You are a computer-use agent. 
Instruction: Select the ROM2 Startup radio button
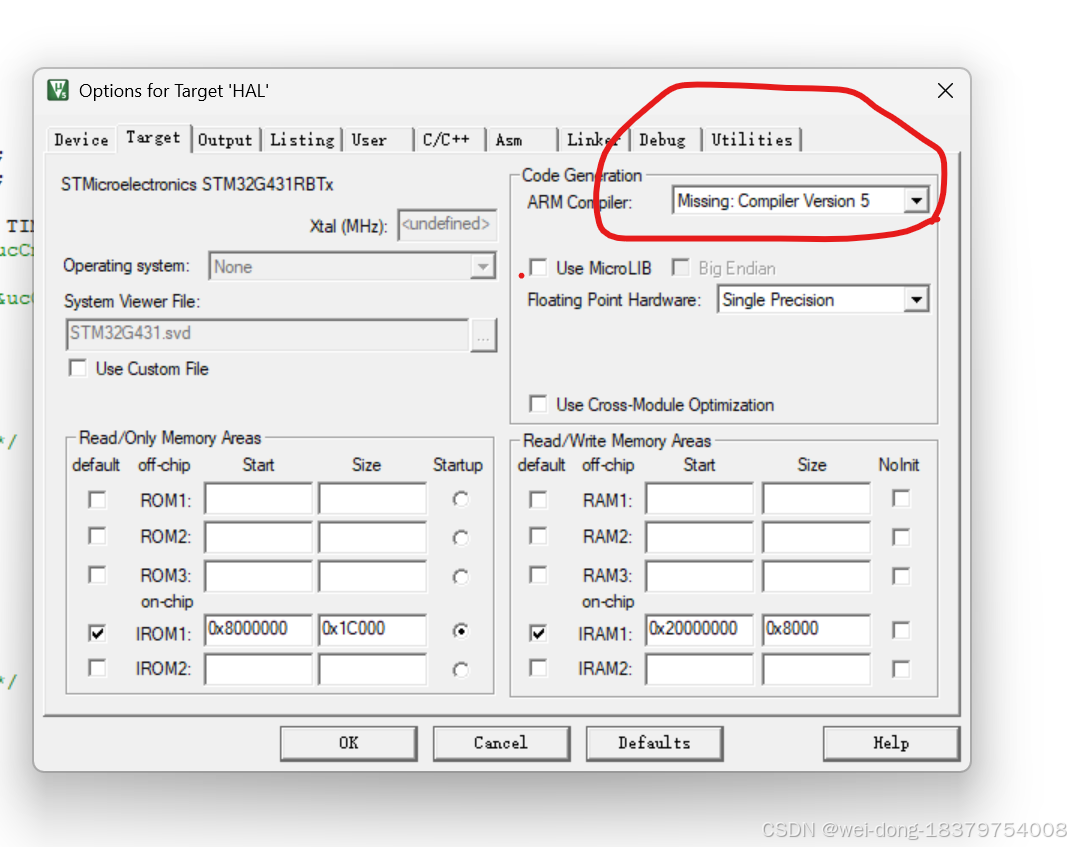point(460,538)
